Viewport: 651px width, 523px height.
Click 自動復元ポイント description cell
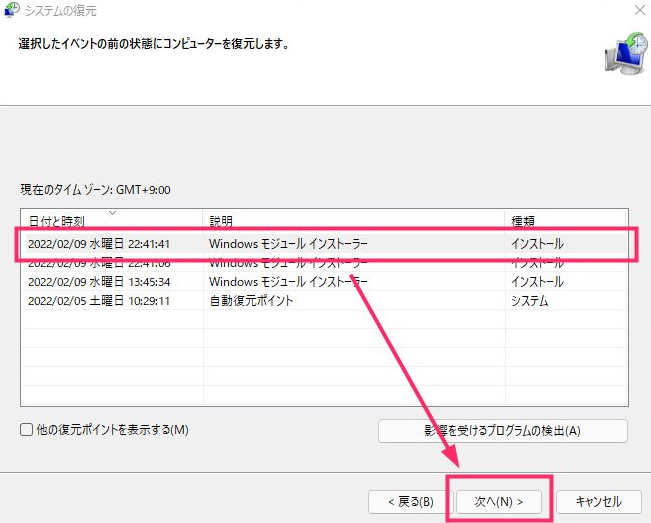pos(251,301)
